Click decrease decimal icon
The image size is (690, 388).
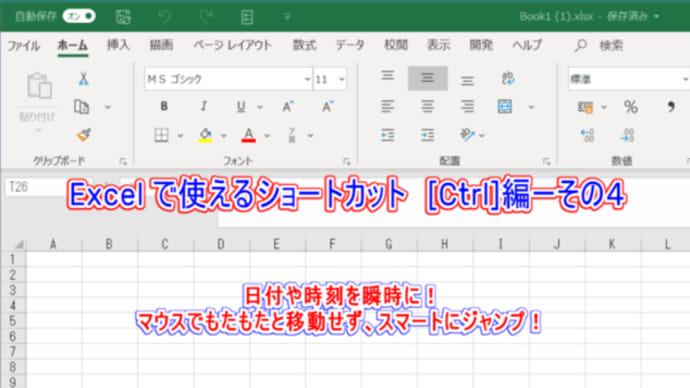tap(627, 135)
